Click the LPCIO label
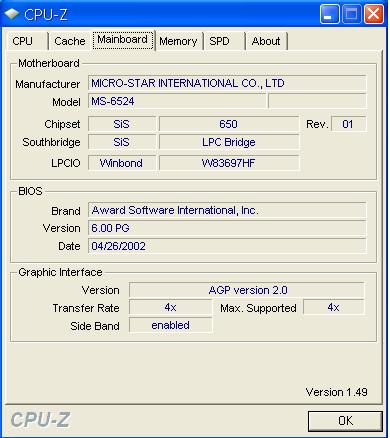The height and width of the screenshot is (438, 390). click(66, 163)
